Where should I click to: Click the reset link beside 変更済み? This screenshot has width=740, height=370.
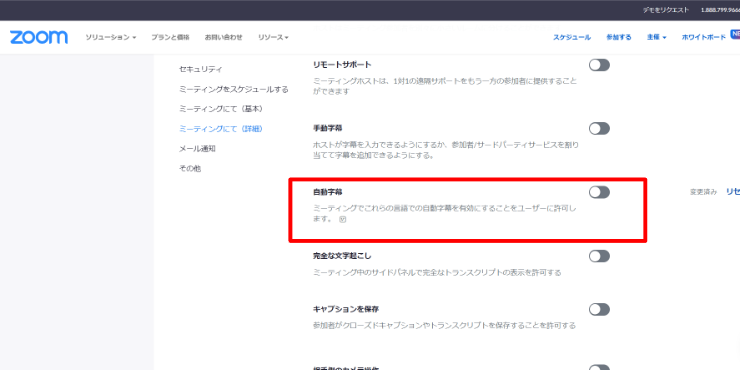pyautogui.click(x=733, y=192)
